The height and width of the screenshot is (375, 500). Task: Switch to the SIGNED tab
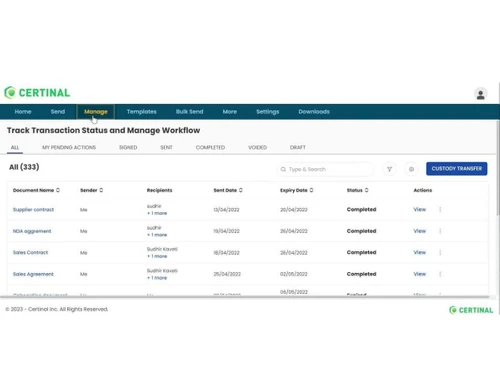coord(128,147)
